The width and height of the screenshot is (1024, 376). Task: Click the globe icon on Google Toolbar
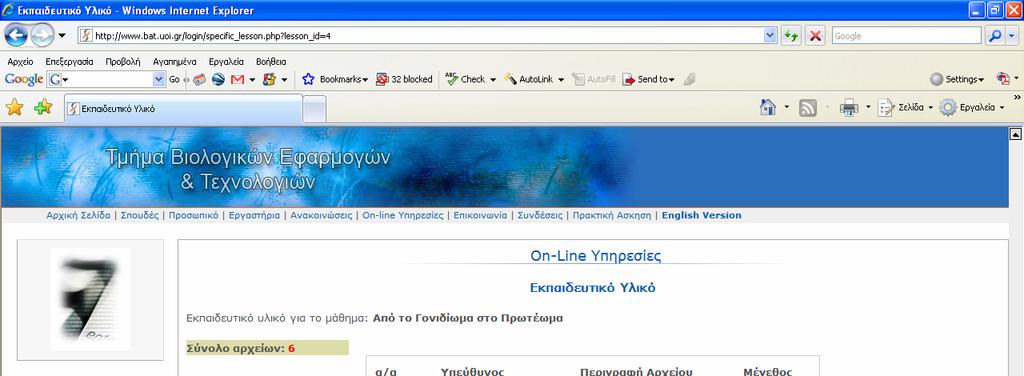(x=218, y=79)
